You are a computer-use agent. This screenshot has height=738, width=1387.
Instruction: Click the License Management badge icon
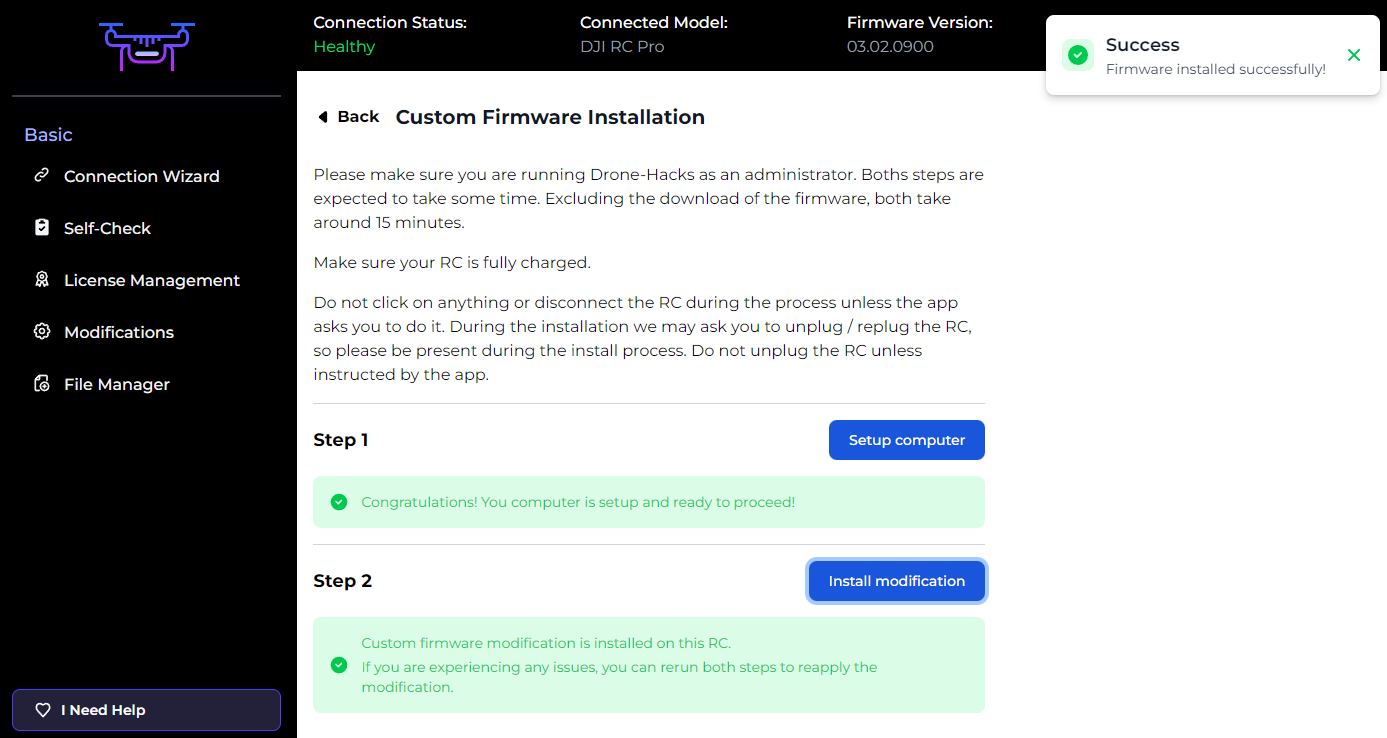42,280
